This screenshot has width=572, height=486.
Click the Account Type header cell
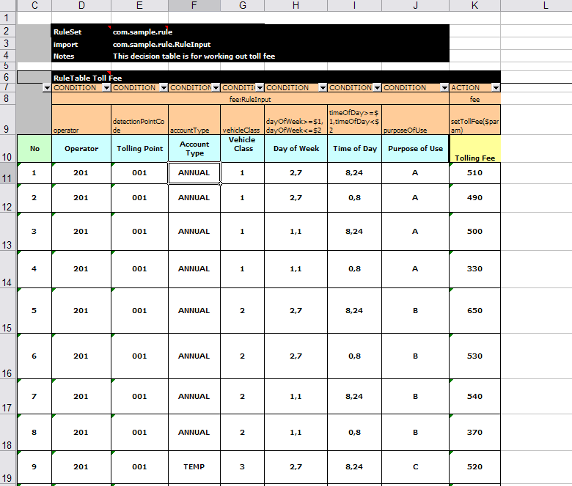tap(194, 148)
